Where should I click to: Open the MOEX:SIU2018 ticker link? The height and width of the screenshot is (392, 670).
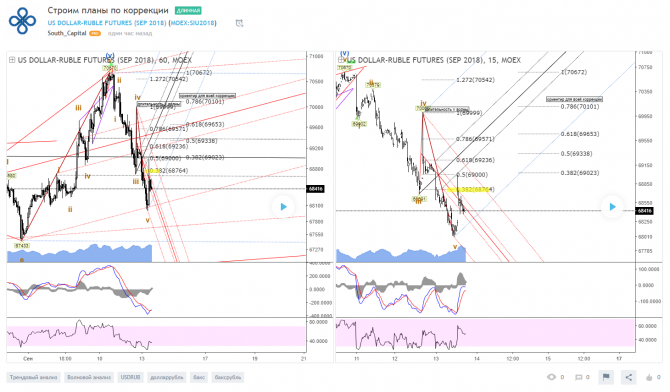192,23
